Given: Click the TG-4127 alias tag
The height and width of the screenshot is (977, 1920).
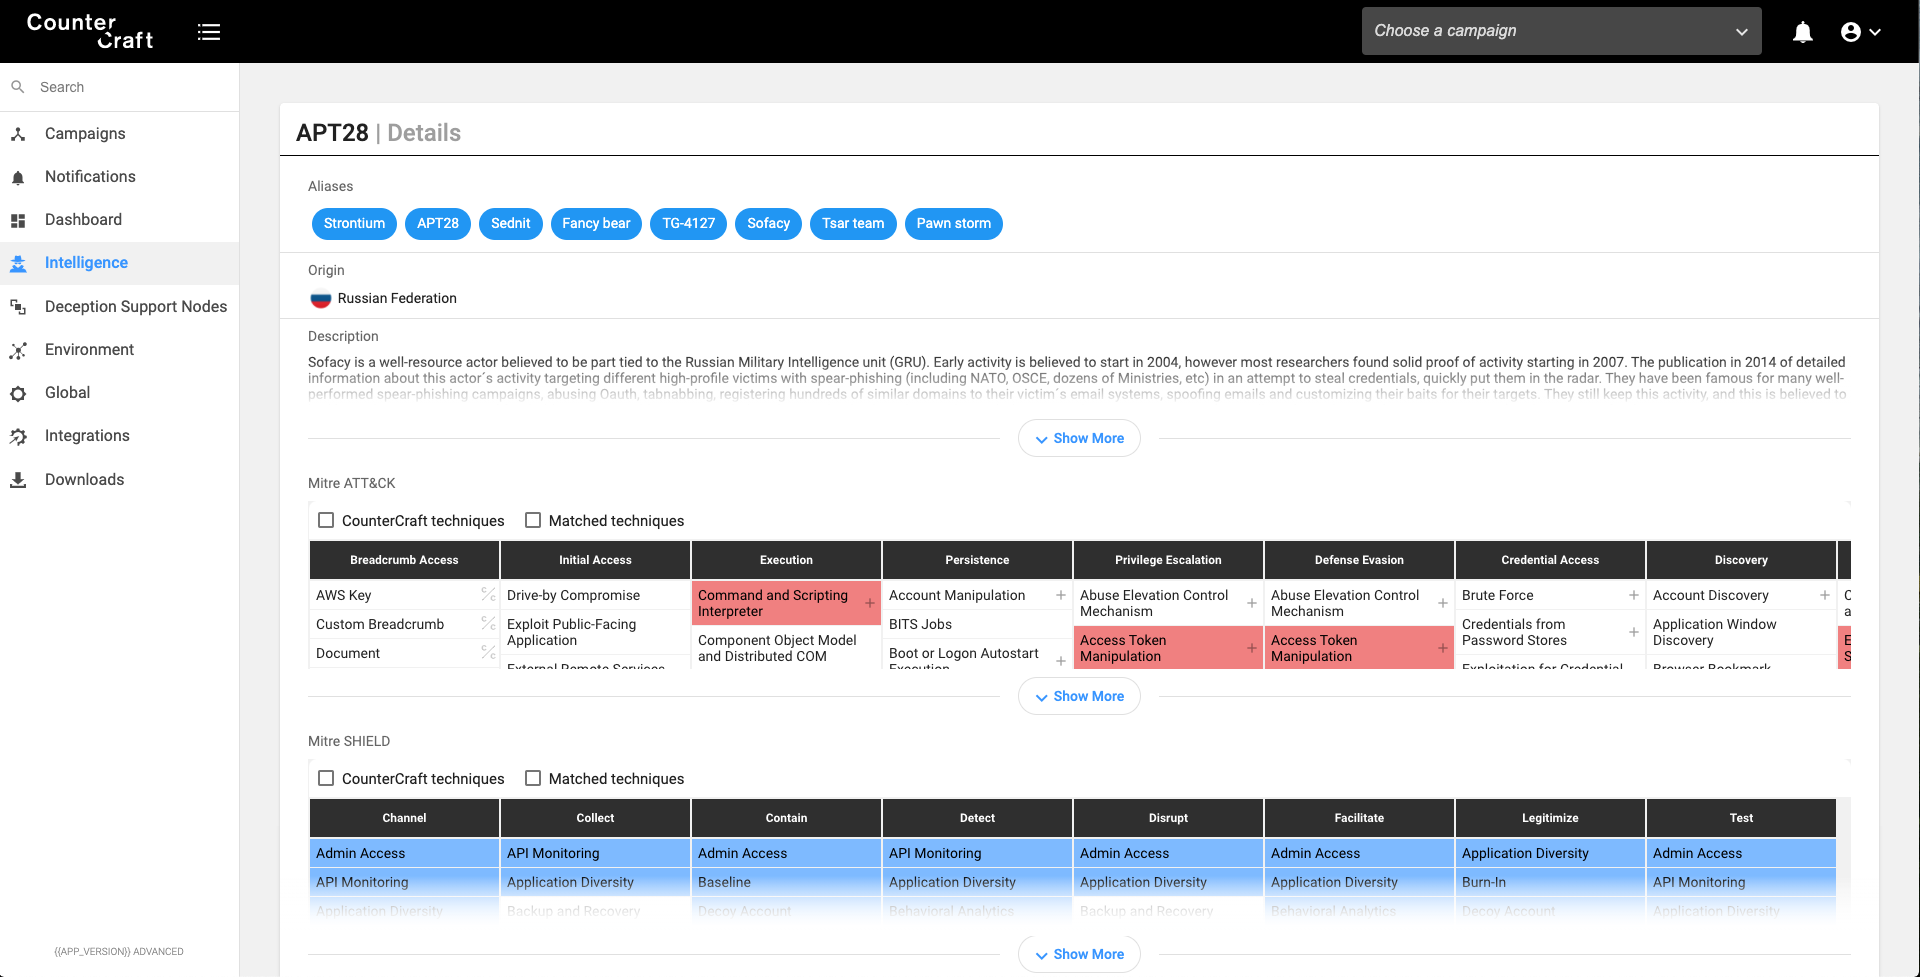Looking at the screenshot, I should [x=688, y=224].
